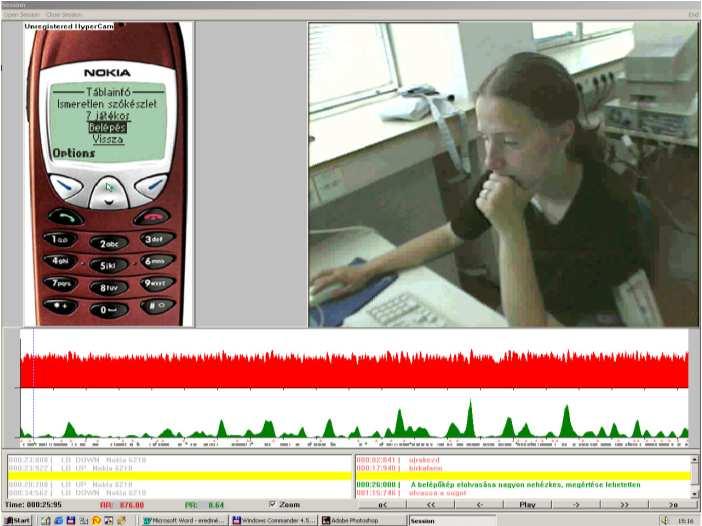Switch to Windows Commander in the taskbar

tap(274, 521)
